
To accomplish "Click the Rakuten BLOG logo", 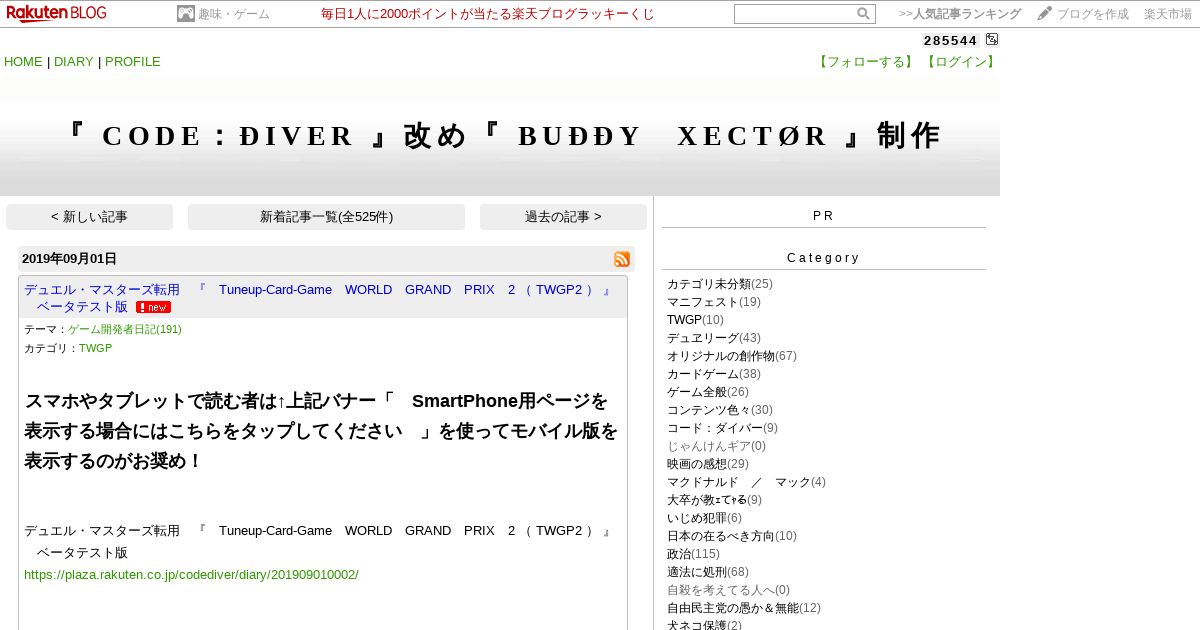I will pyautogui.click(x=56, y=13).
